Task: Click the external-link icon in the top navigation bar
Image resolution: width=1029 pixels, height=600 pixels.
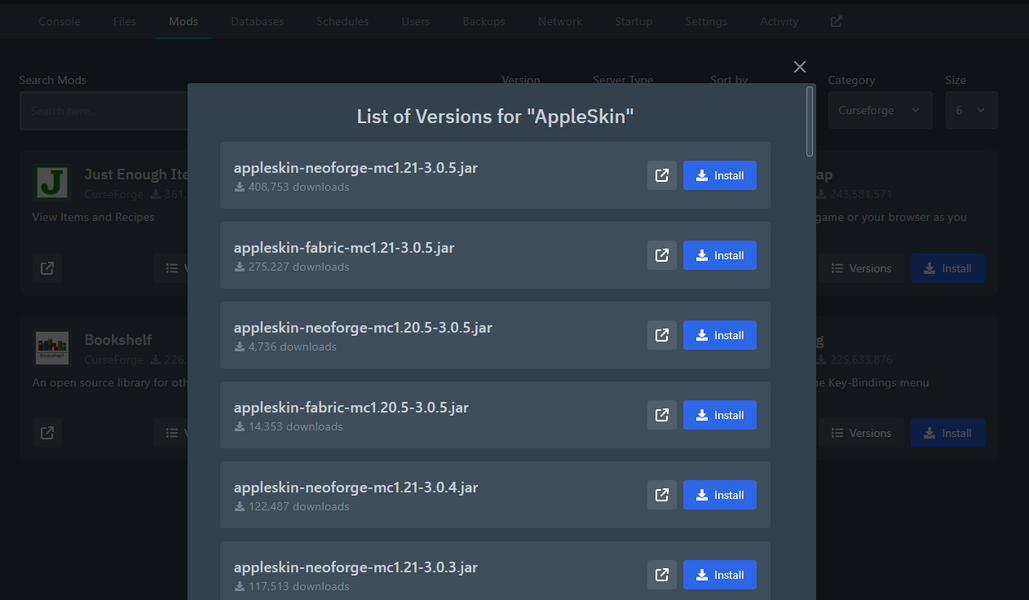Action: click(835, 21)
